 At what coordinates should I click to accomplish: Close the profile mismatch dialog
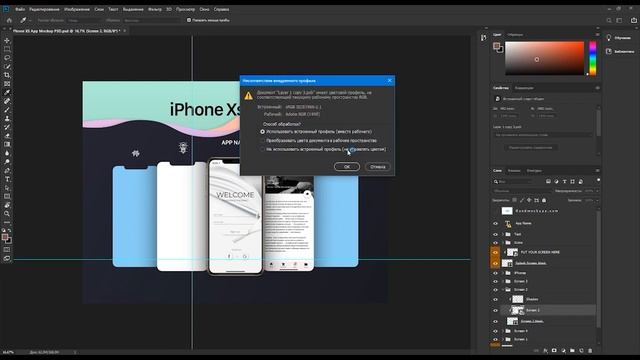(389, 80)
